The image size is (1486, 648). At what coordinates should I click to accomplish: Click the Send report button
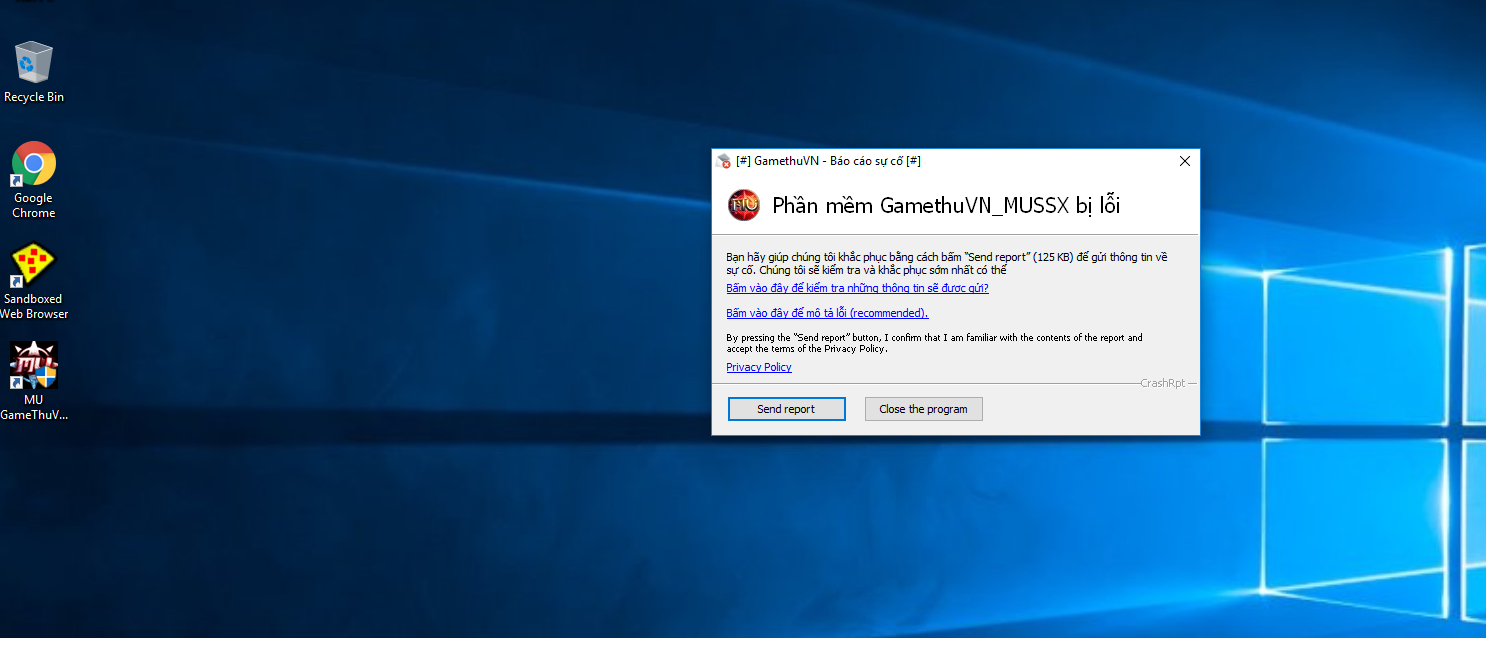pos(786,409)
